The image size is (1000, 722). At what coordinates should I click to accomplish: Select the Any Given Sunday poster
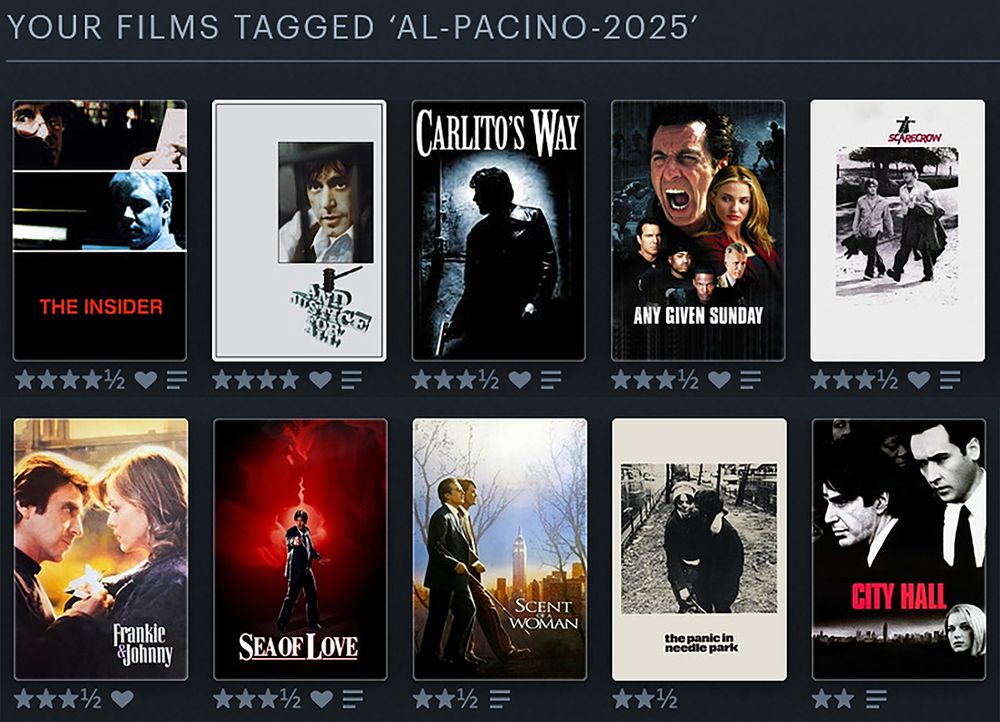(698, 230)
